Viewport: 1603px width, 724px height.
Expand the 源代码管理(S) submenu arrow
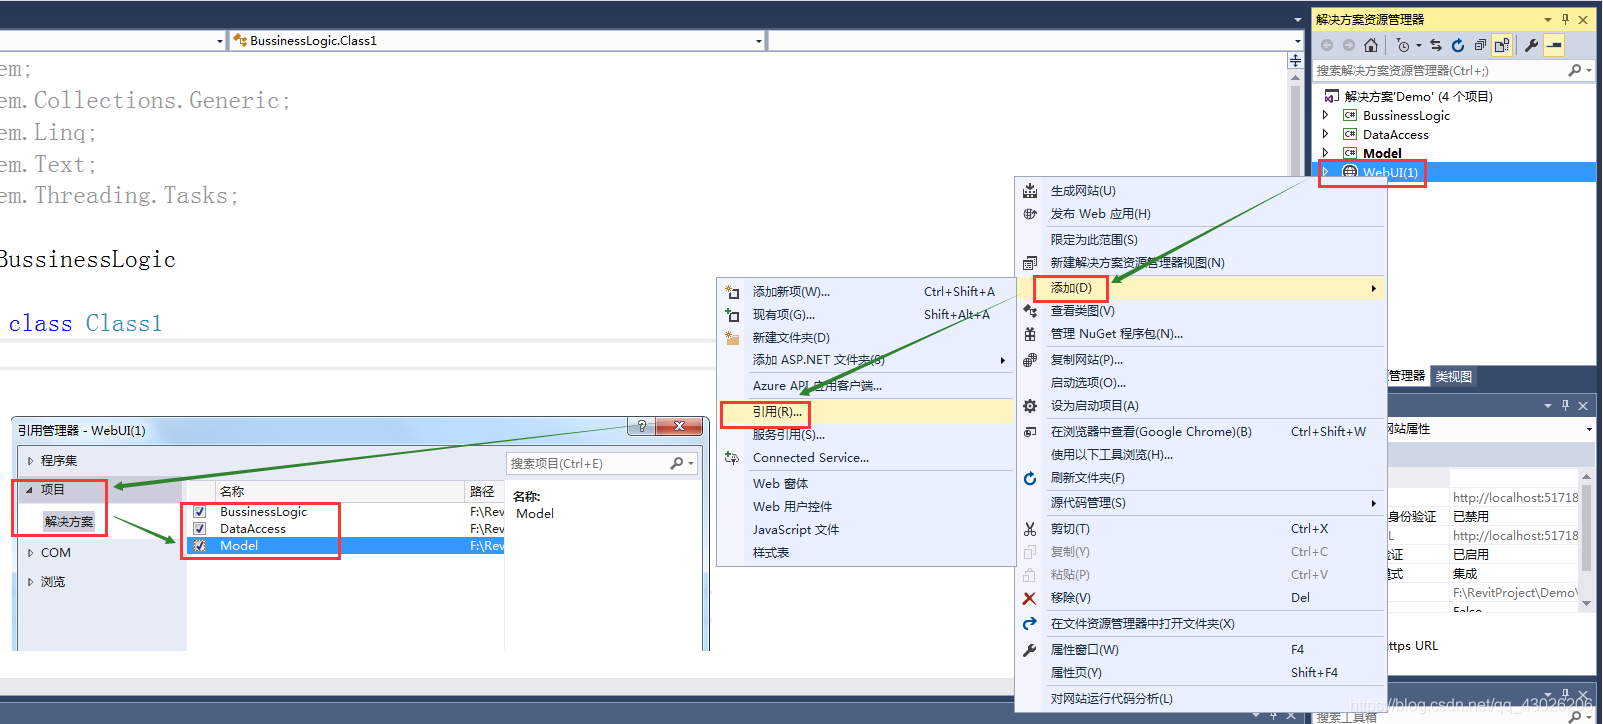pyautogui.click(x=1373, y=503)
